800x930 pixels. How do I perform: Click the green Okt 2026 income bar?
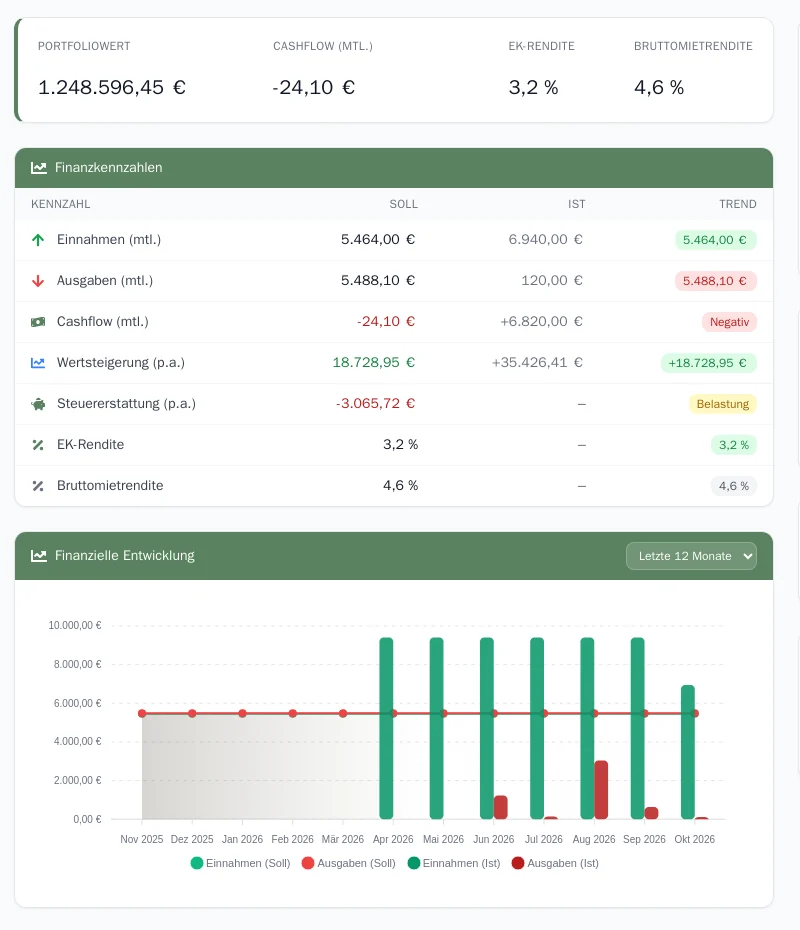pyautogui.click(x=688, y=752)
